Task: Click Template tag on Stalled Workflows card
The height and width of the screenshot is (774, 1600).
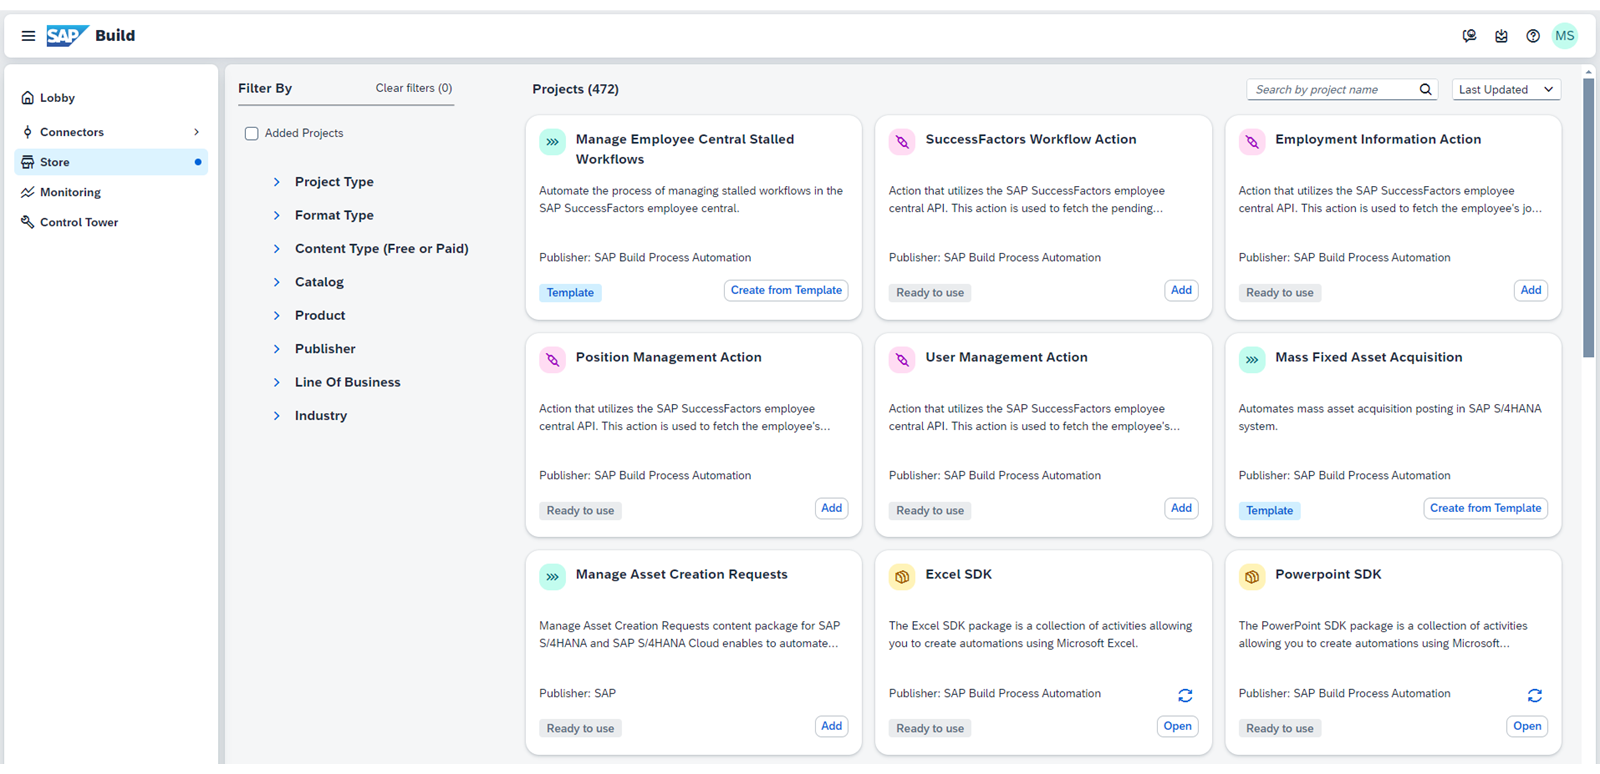Action: click(570, 293)
